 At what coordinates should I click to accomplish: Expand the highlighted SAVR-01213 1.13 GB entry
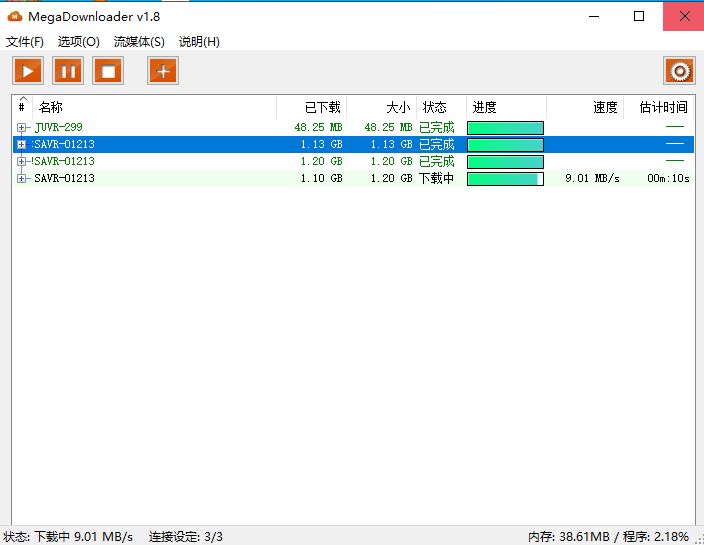[x=21, y=145]
